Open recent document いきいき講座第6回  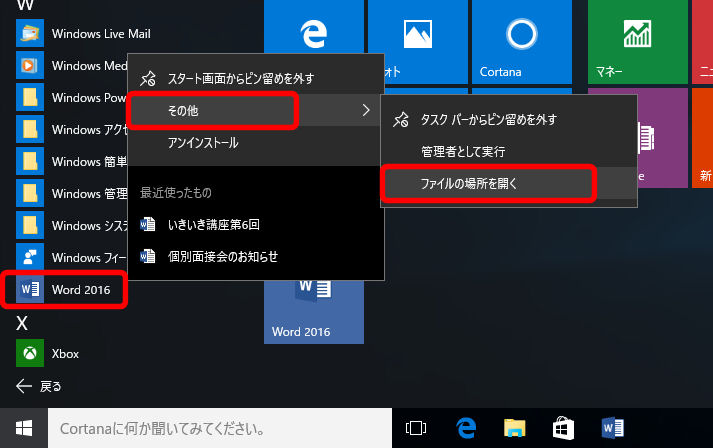[256, 224]
